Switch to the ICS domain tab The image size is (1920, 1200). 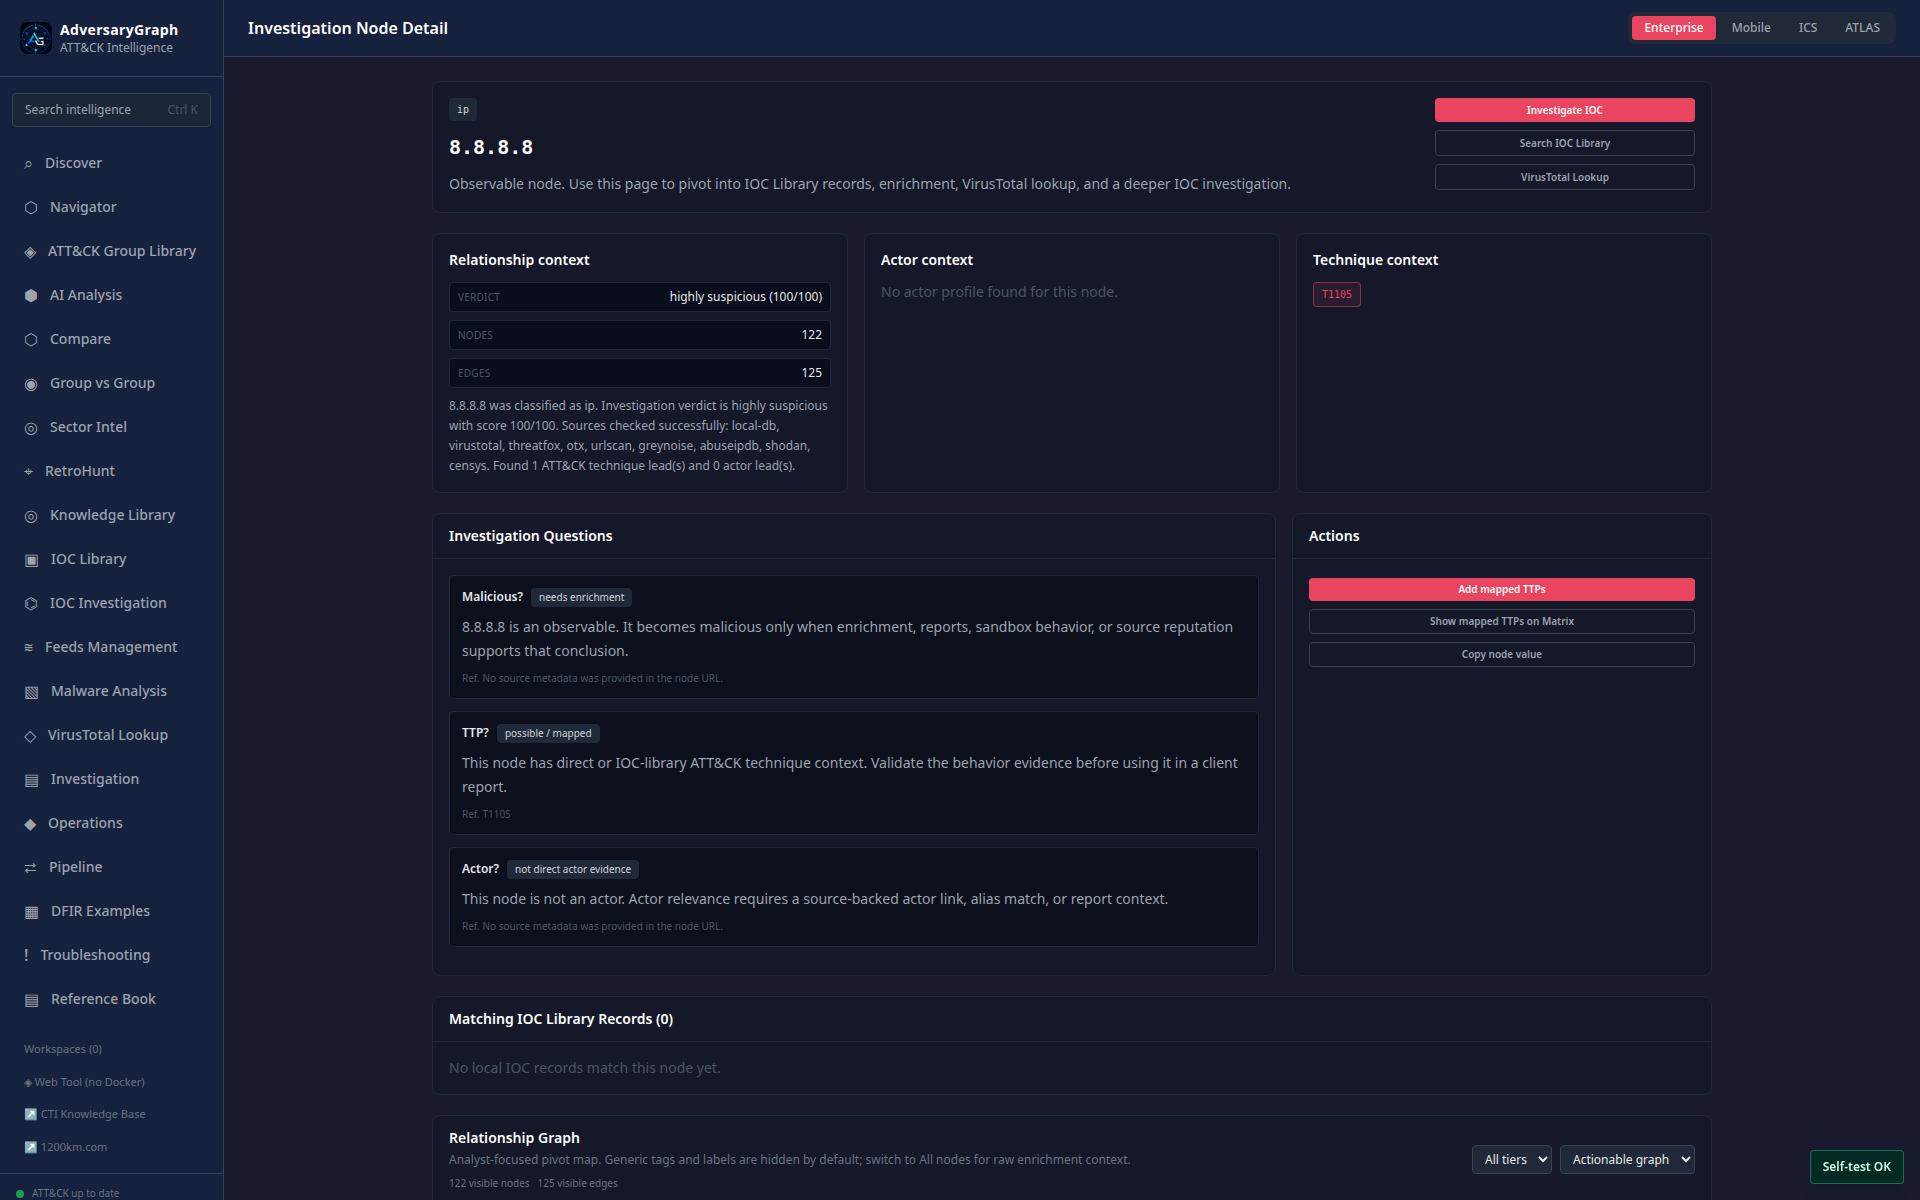coord(1808,28)
